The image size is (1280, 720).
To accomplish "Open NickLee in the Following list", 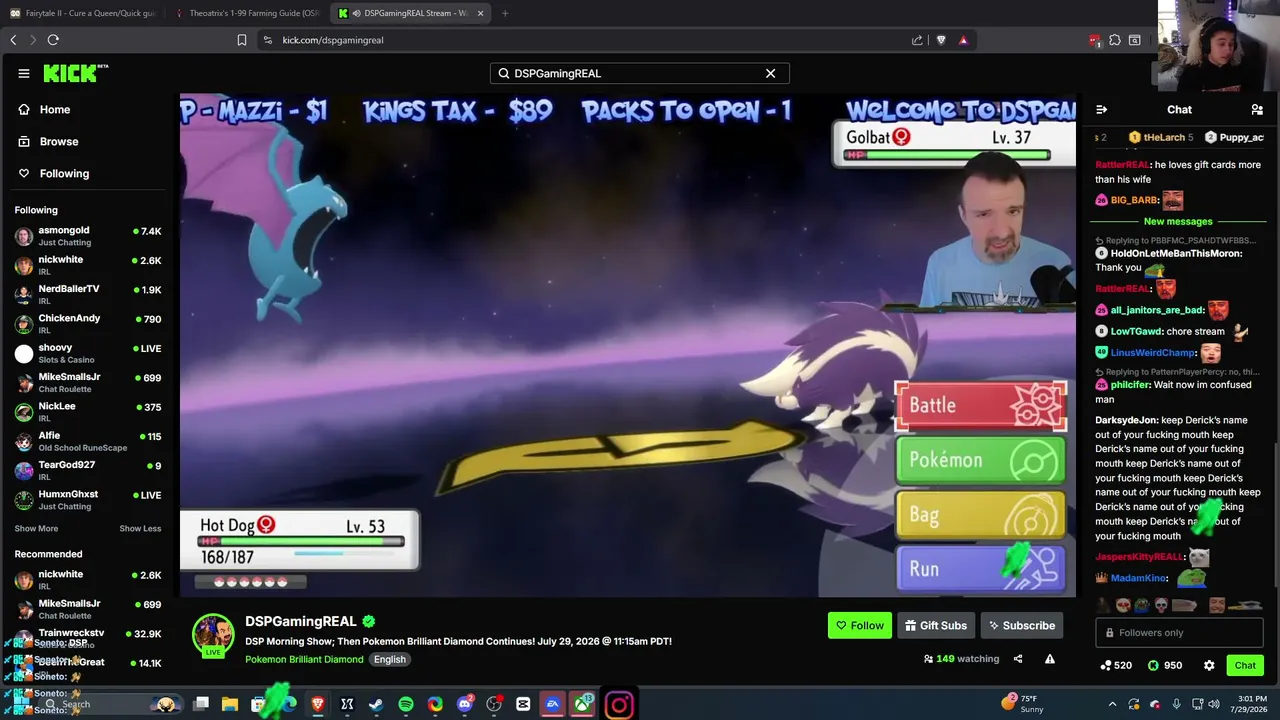I will pyautogui.click(x=88, y=411).
